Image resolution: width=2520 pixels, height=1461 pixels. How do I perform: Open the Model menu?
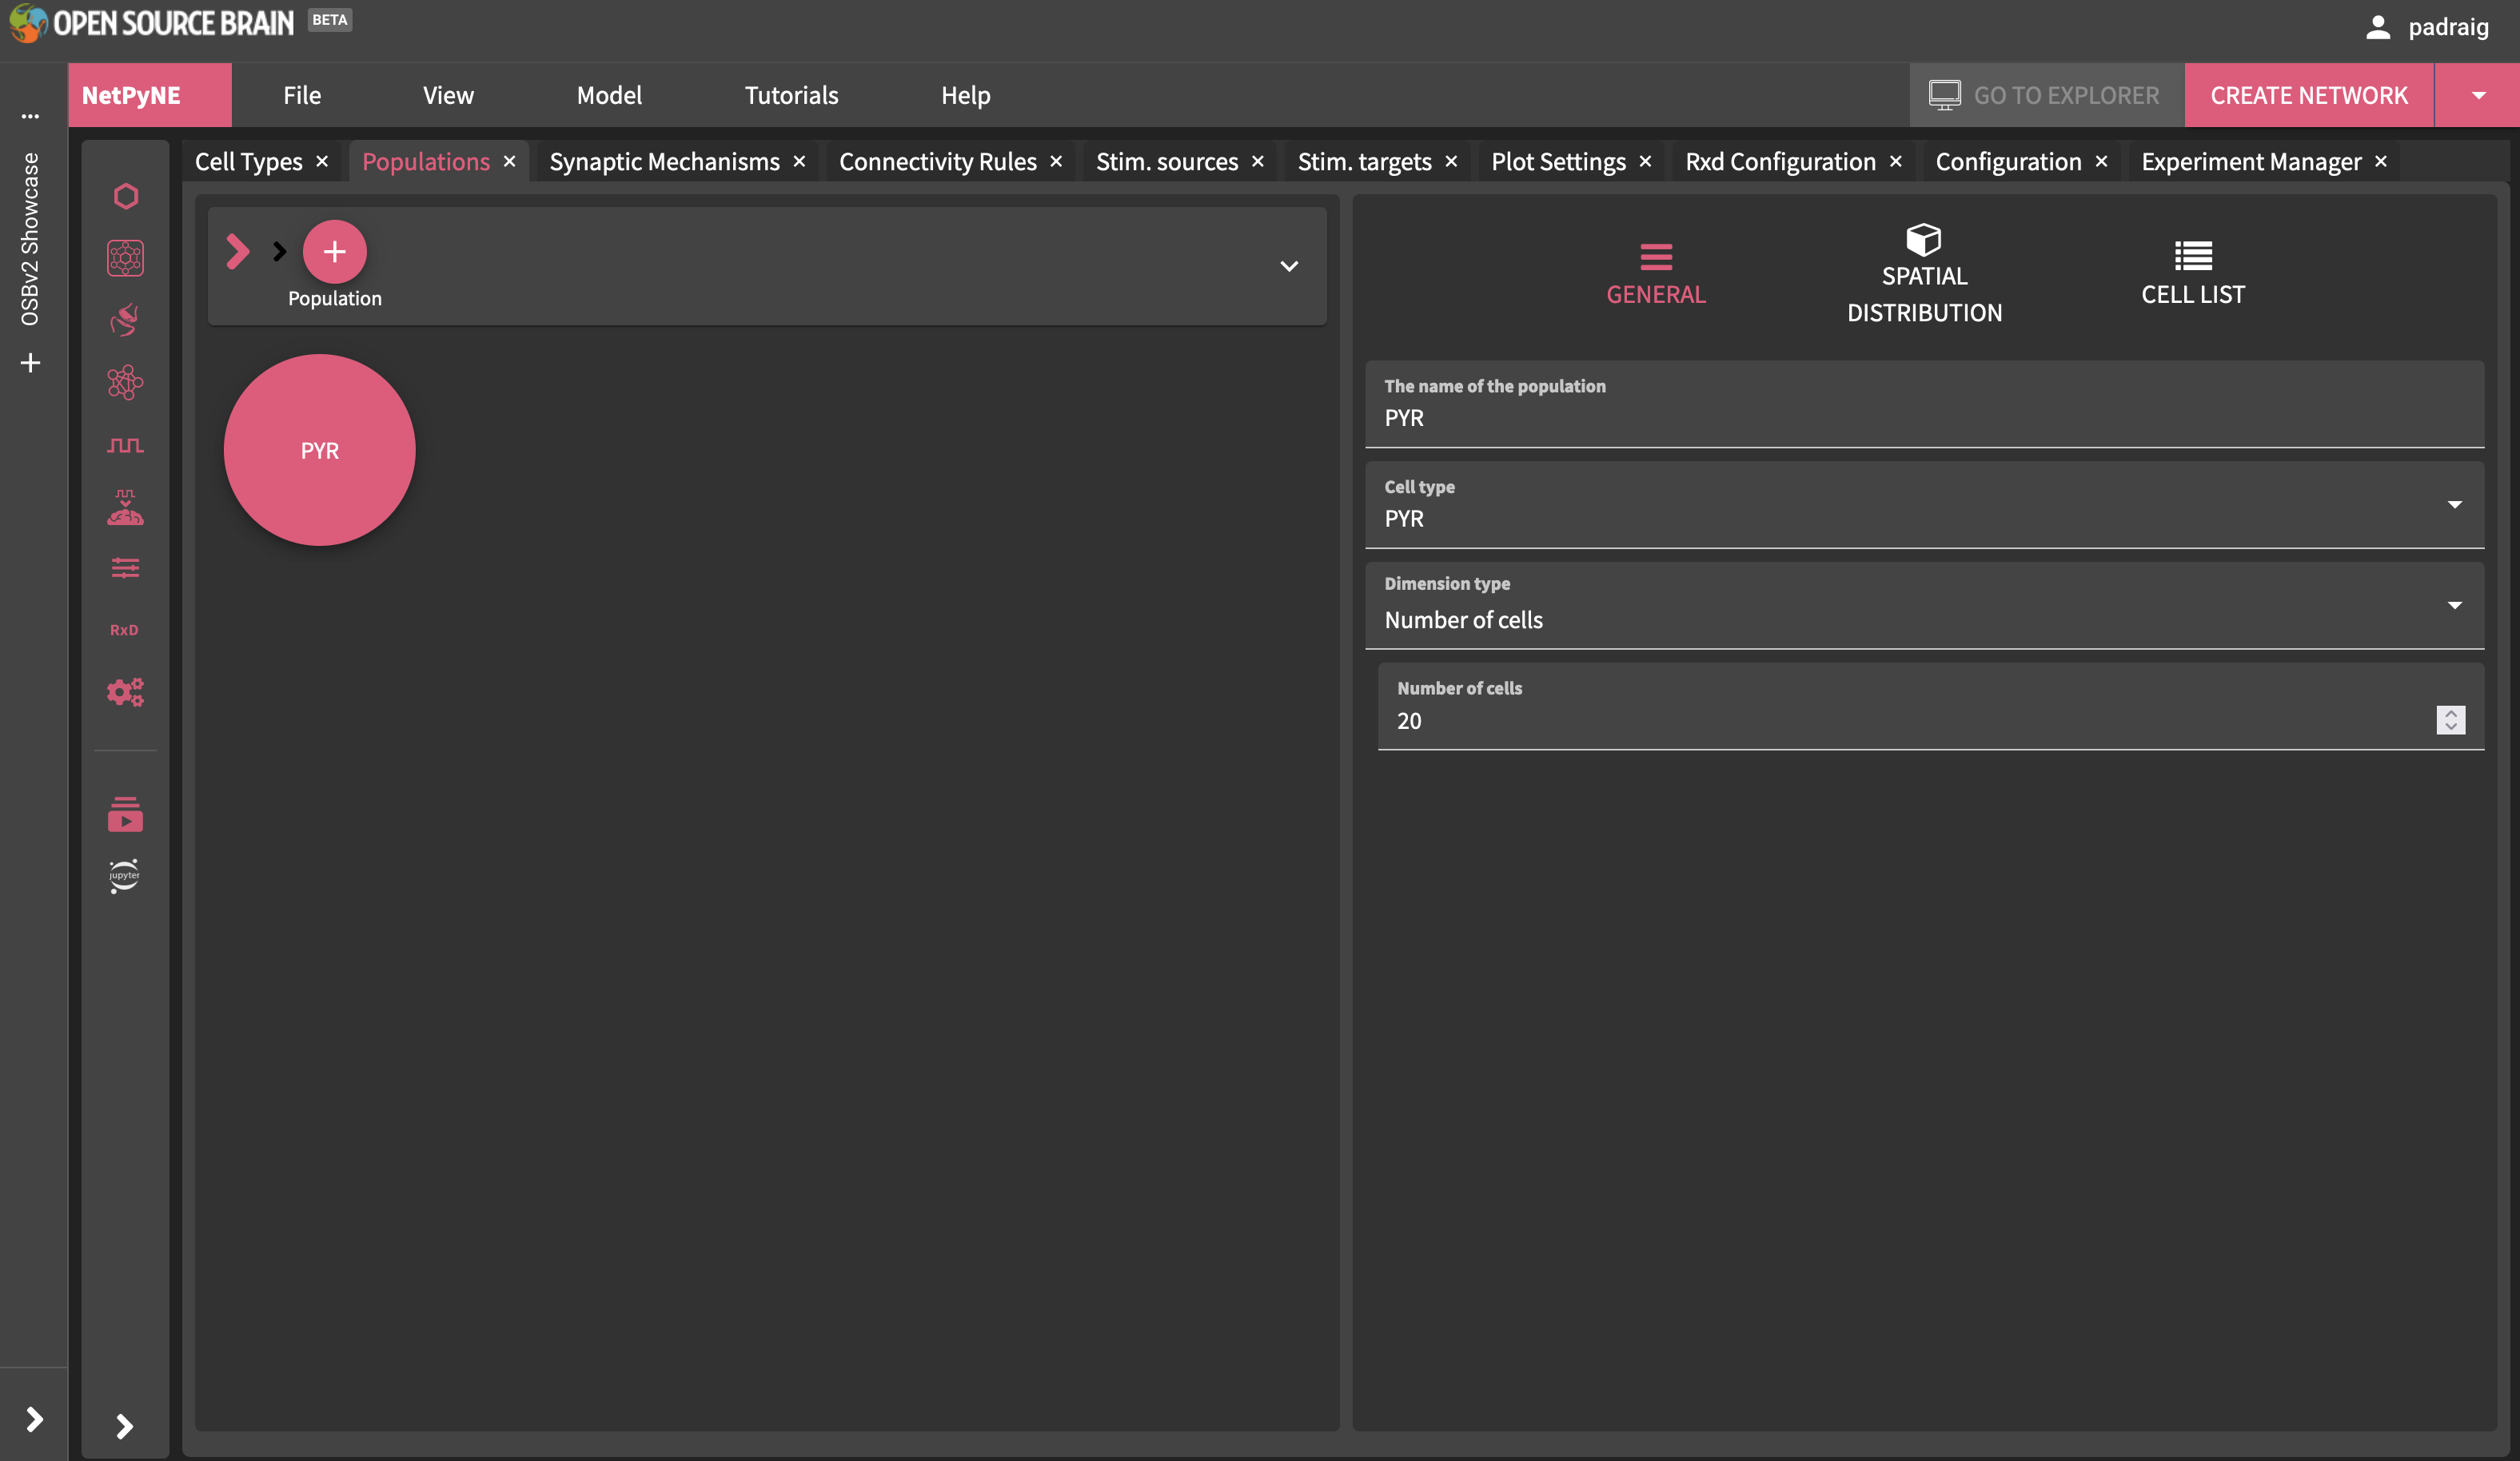609,95
